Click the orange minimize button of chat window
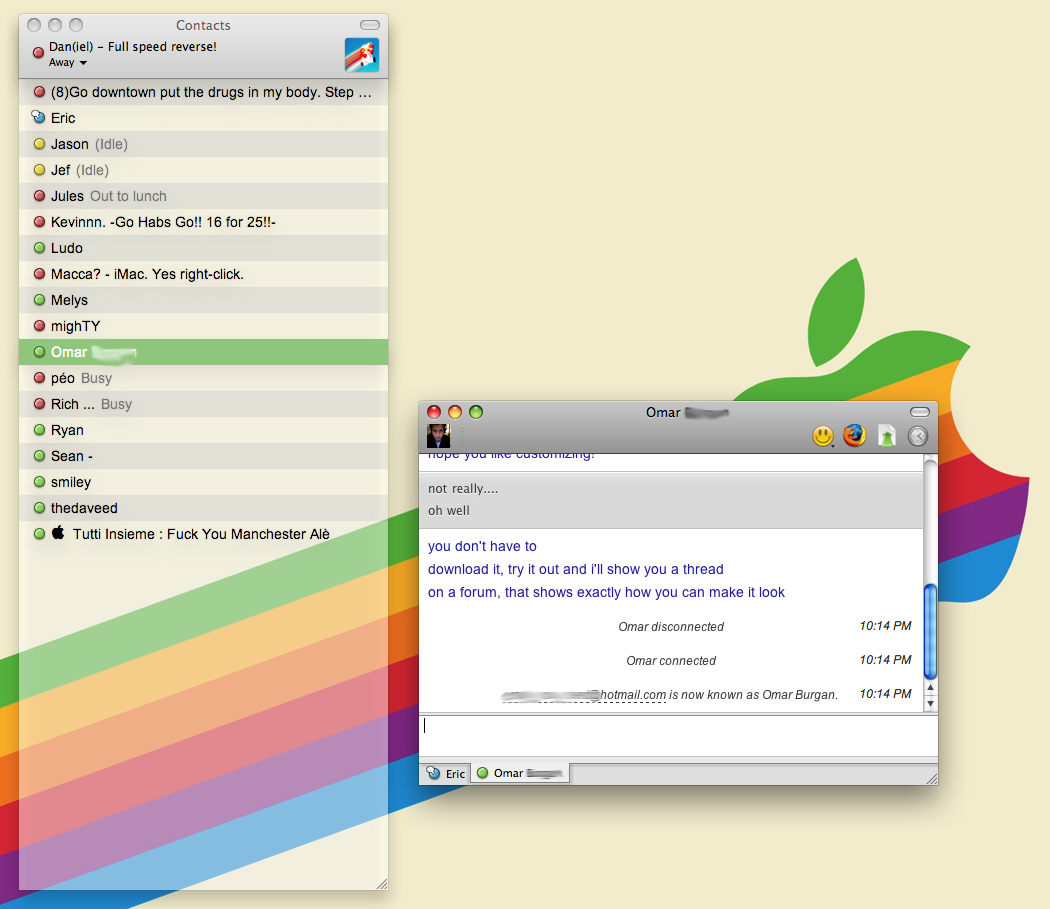Image resolution: width=1050 pixels, height=909 pixels. 455,412
